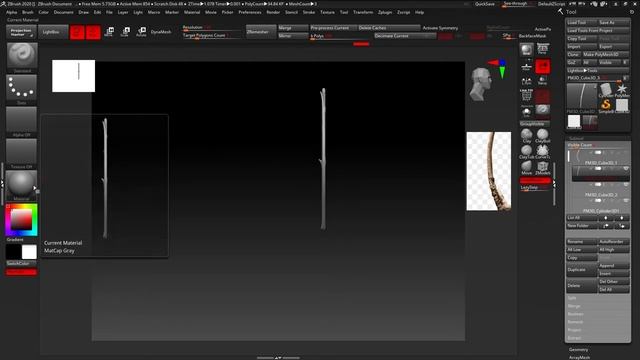Click the Line Fill PolyF icon
Viewport: 640px width, 360px height.
coord(527,95)
